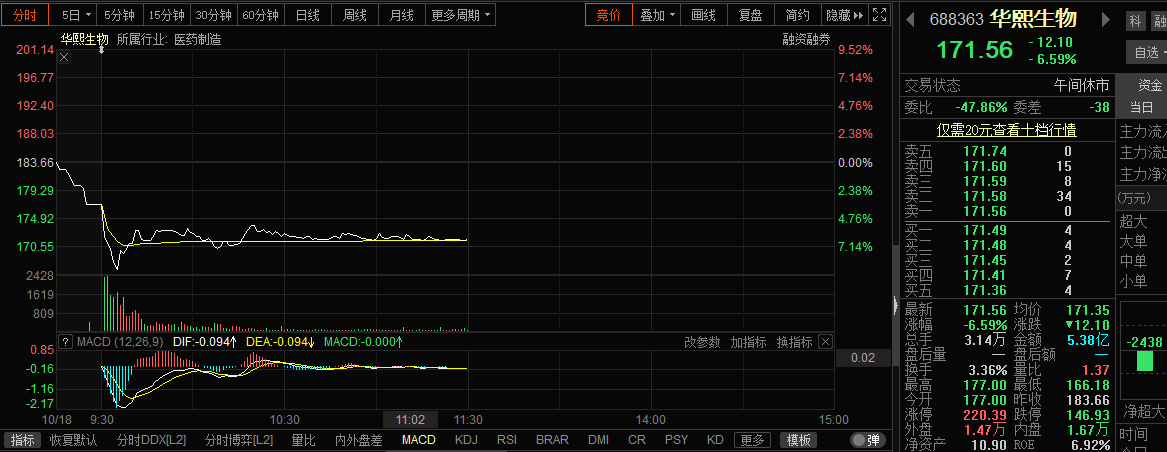
Task: Select the RSI indicator tab
Action: (507, 440)
